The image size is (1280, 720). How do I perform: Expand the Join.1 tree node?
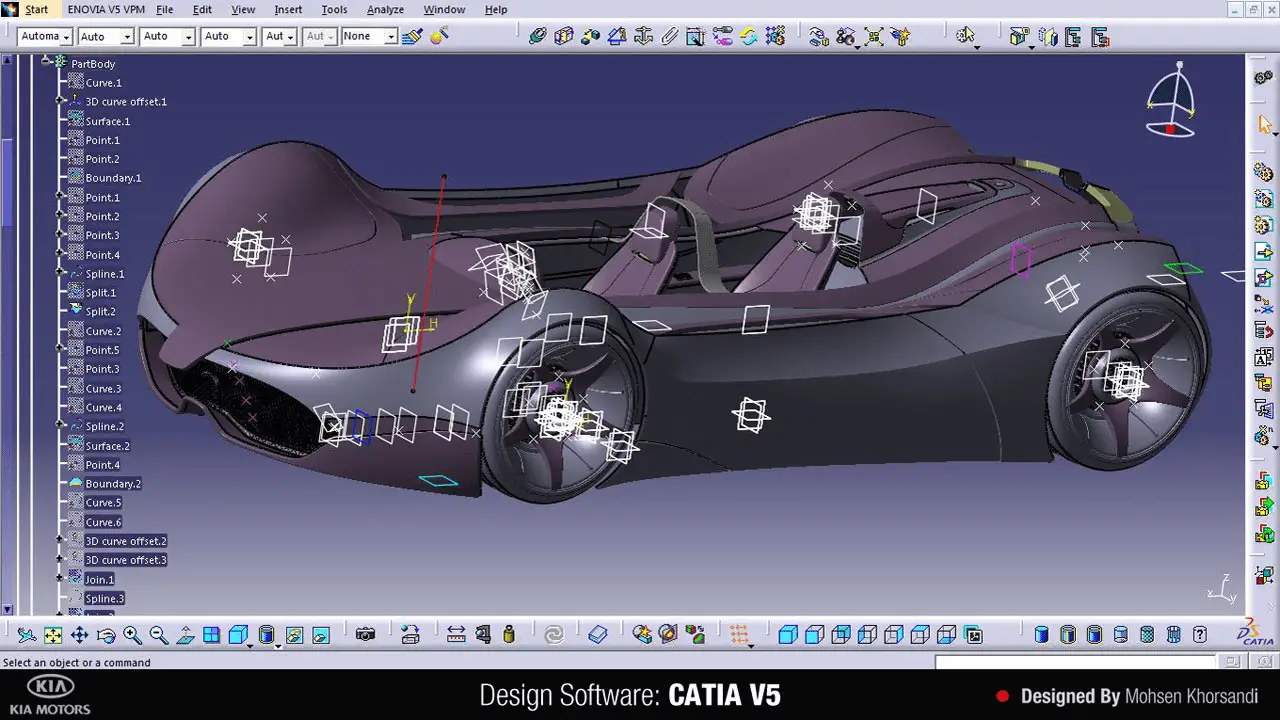point(60,579)
